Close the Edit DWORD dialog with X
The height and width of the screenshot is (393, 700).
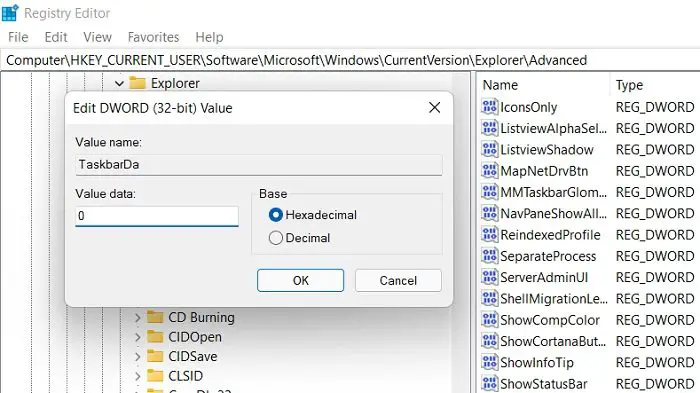coord(434,108)
